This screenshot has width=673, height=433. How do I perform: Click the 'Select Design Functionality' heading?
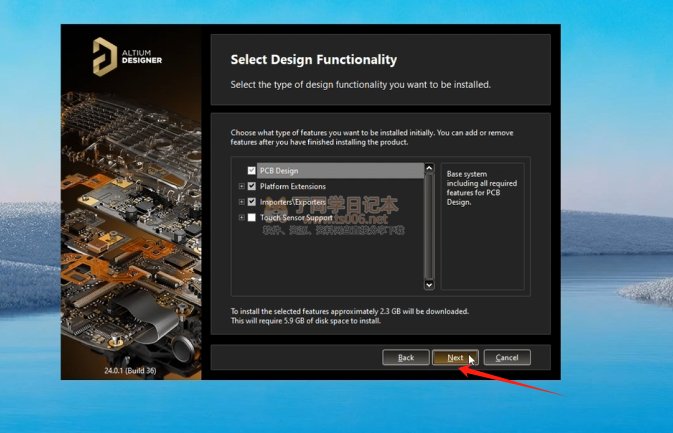pyautogui.click(x=314, y=60)
